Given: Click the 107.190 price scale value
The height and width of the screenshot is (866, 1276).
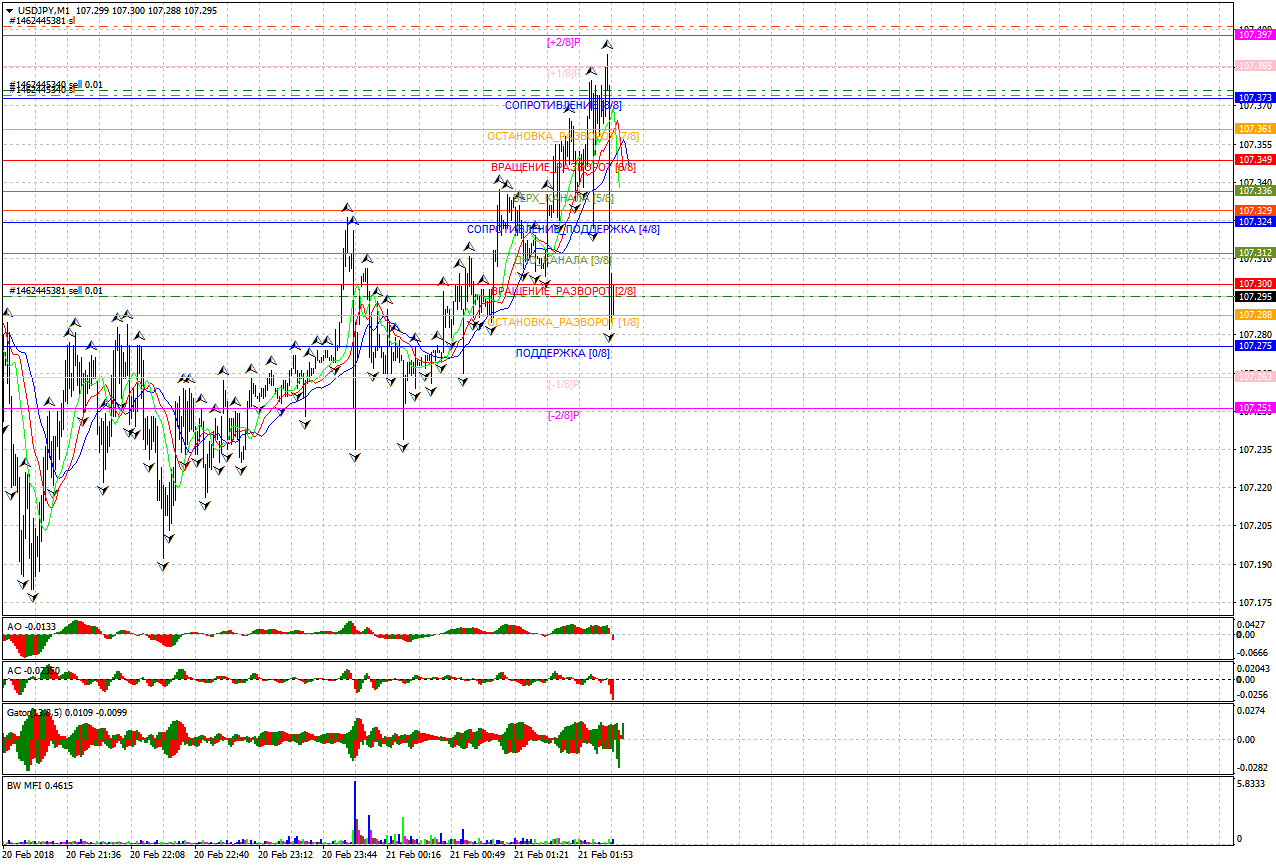Looking at the screenshot, I should [x=1255, y=564].
